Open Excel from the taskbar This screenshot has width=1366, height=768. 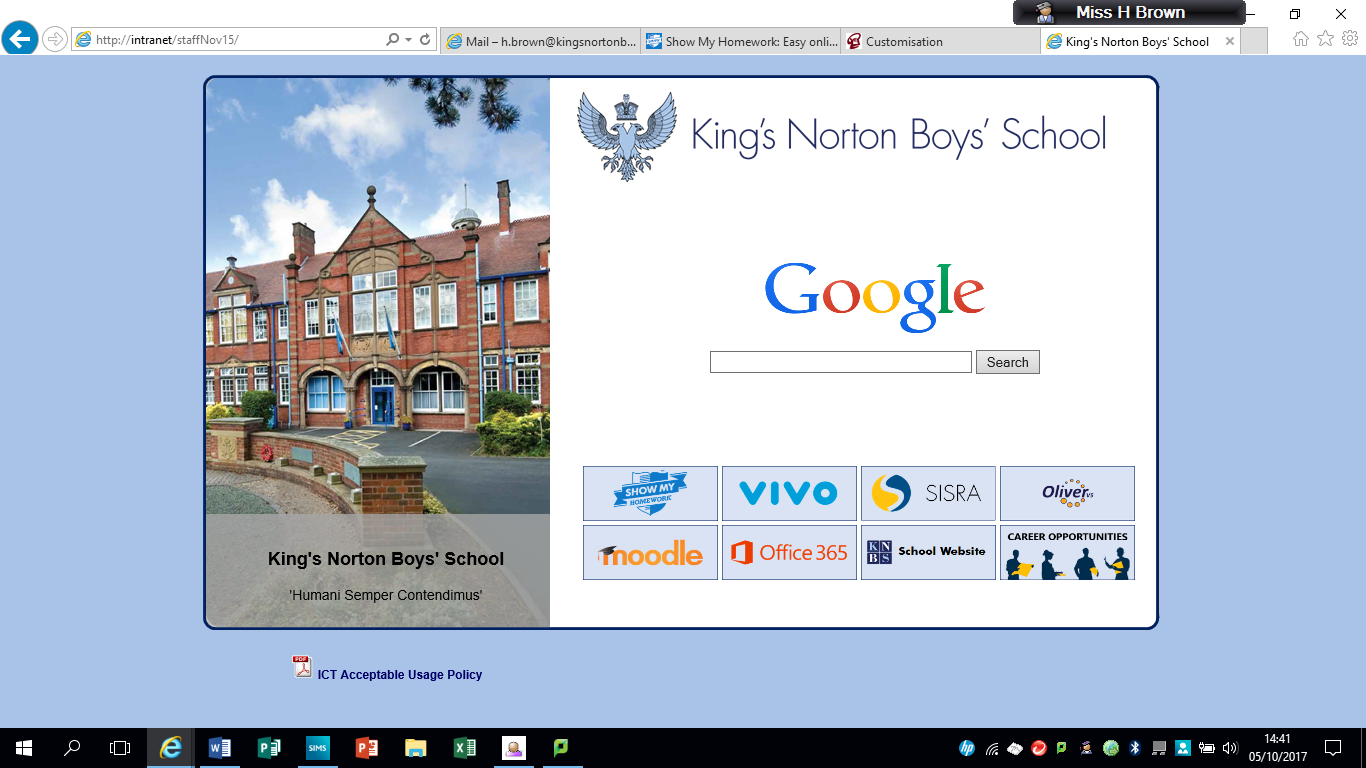click(465, 747)
